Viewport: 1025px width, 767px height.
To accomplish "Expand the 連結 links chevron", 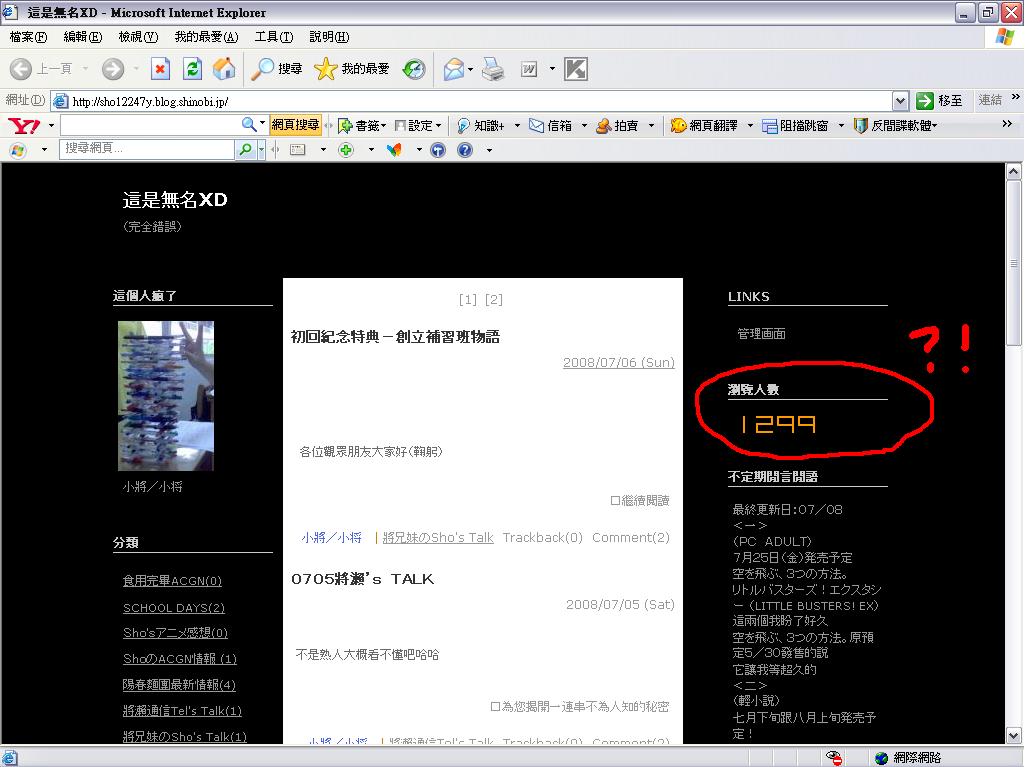I will (1015, 97).
